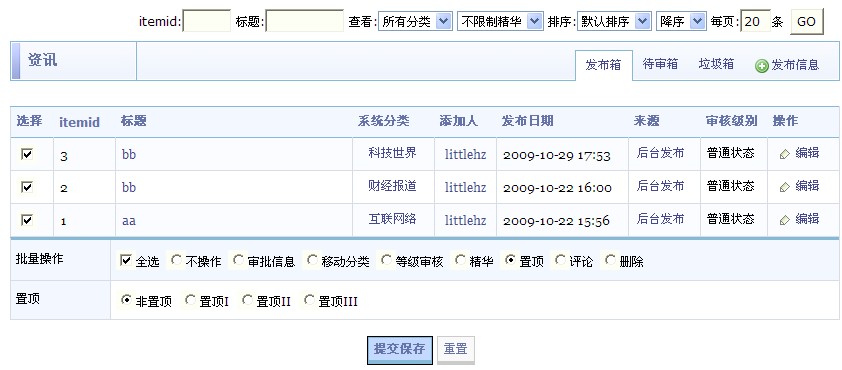
Task: Open the 不限制精华 dropdown
Action: pyautogui.click(x=500, y=21)
